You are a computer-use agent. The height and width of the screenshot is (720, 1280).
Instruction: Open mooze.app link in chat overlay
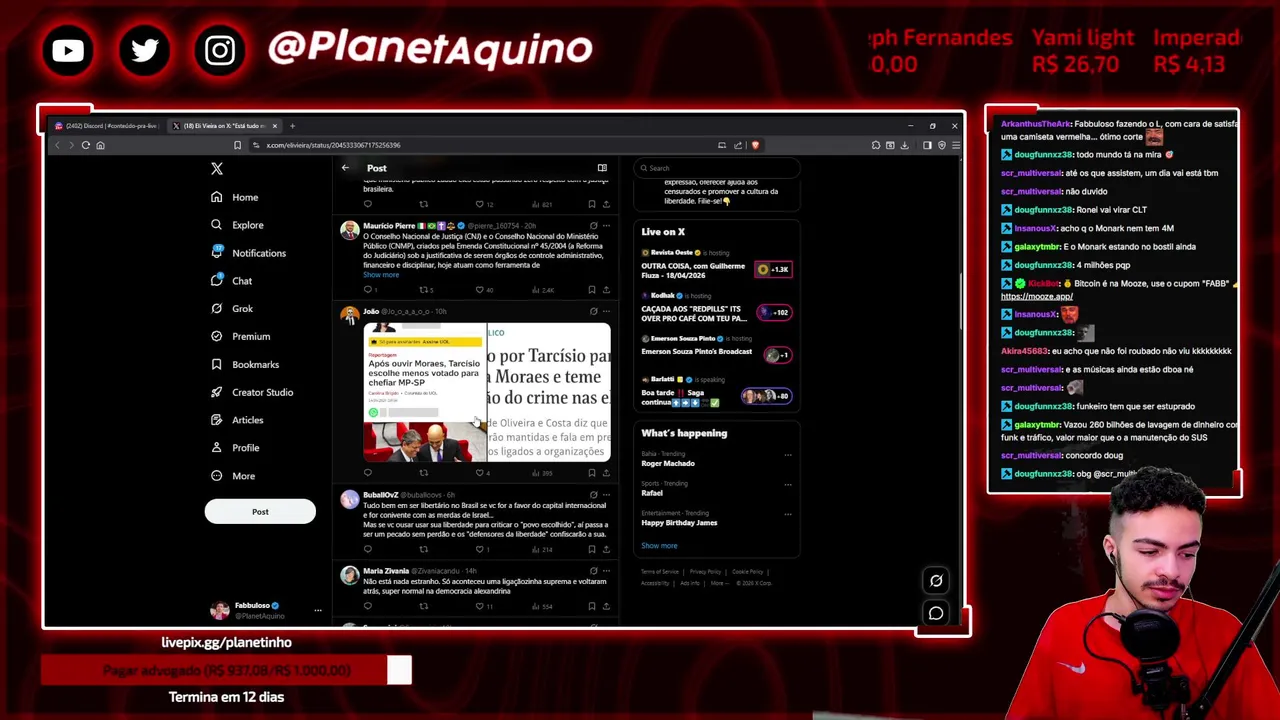(1036, 296)
